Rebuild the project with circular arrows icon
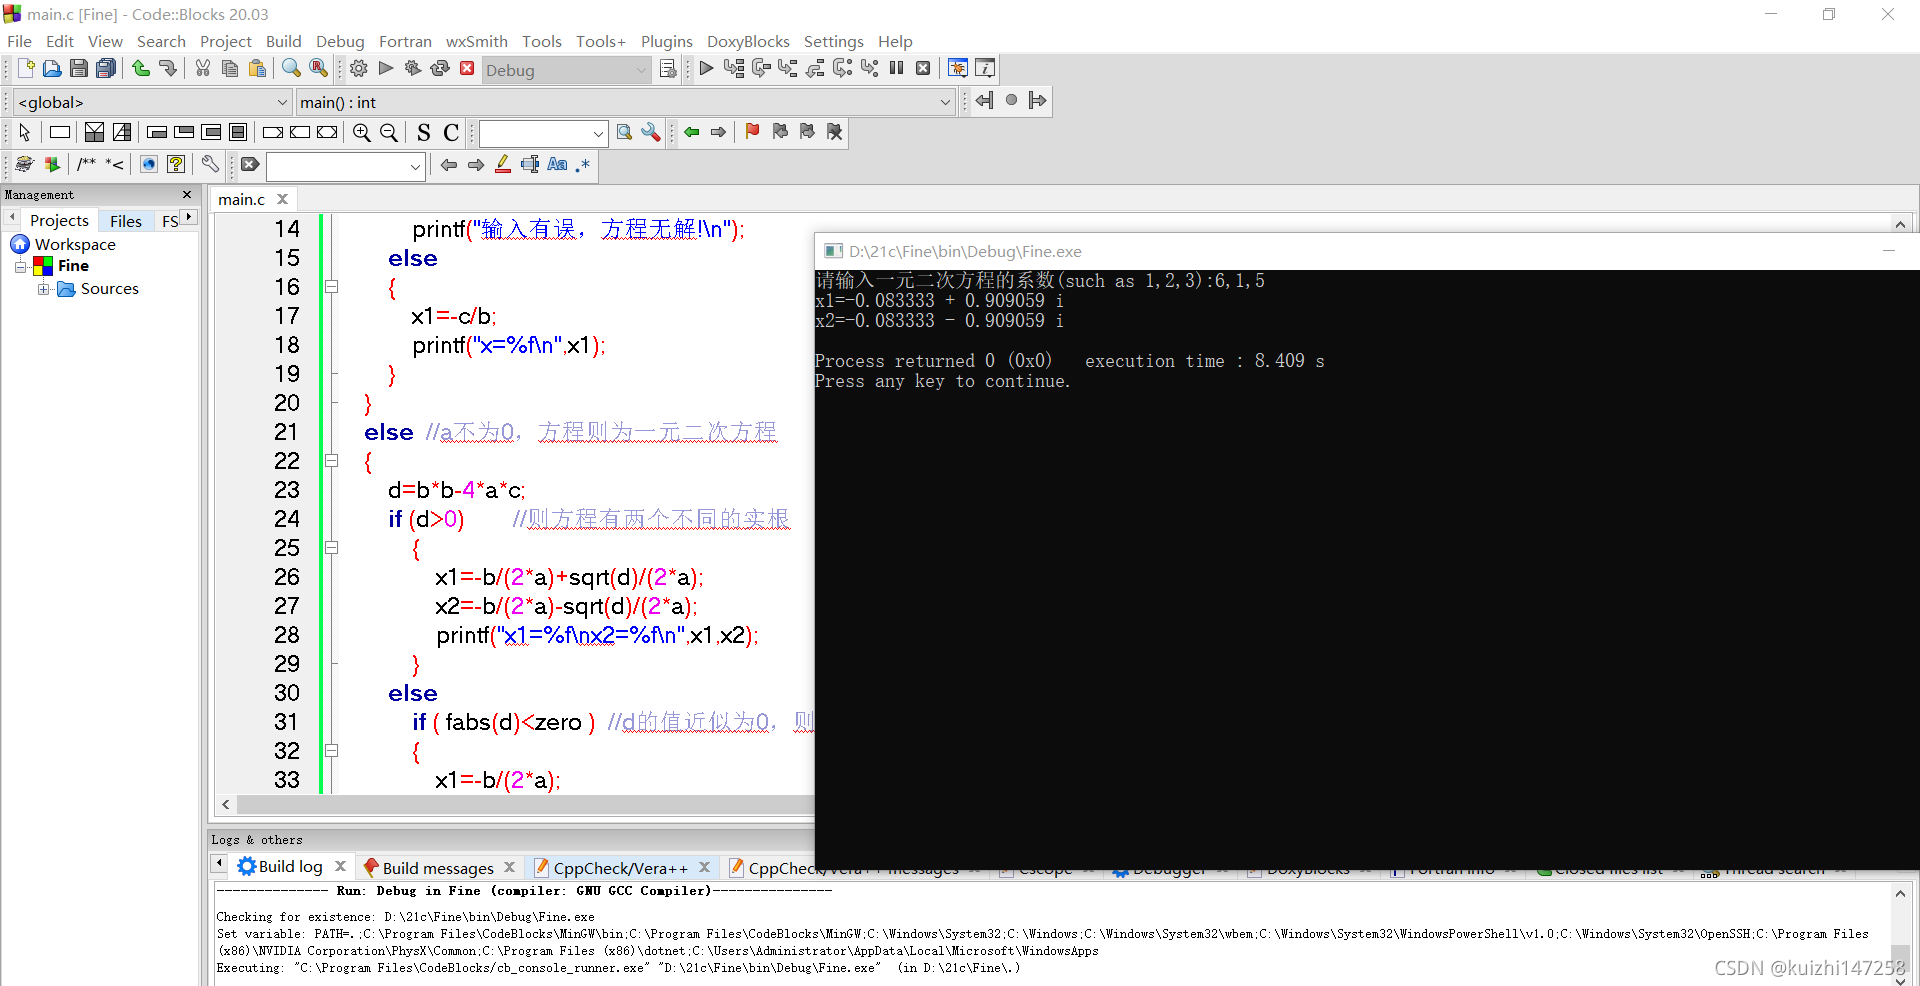 coord(440,68)
